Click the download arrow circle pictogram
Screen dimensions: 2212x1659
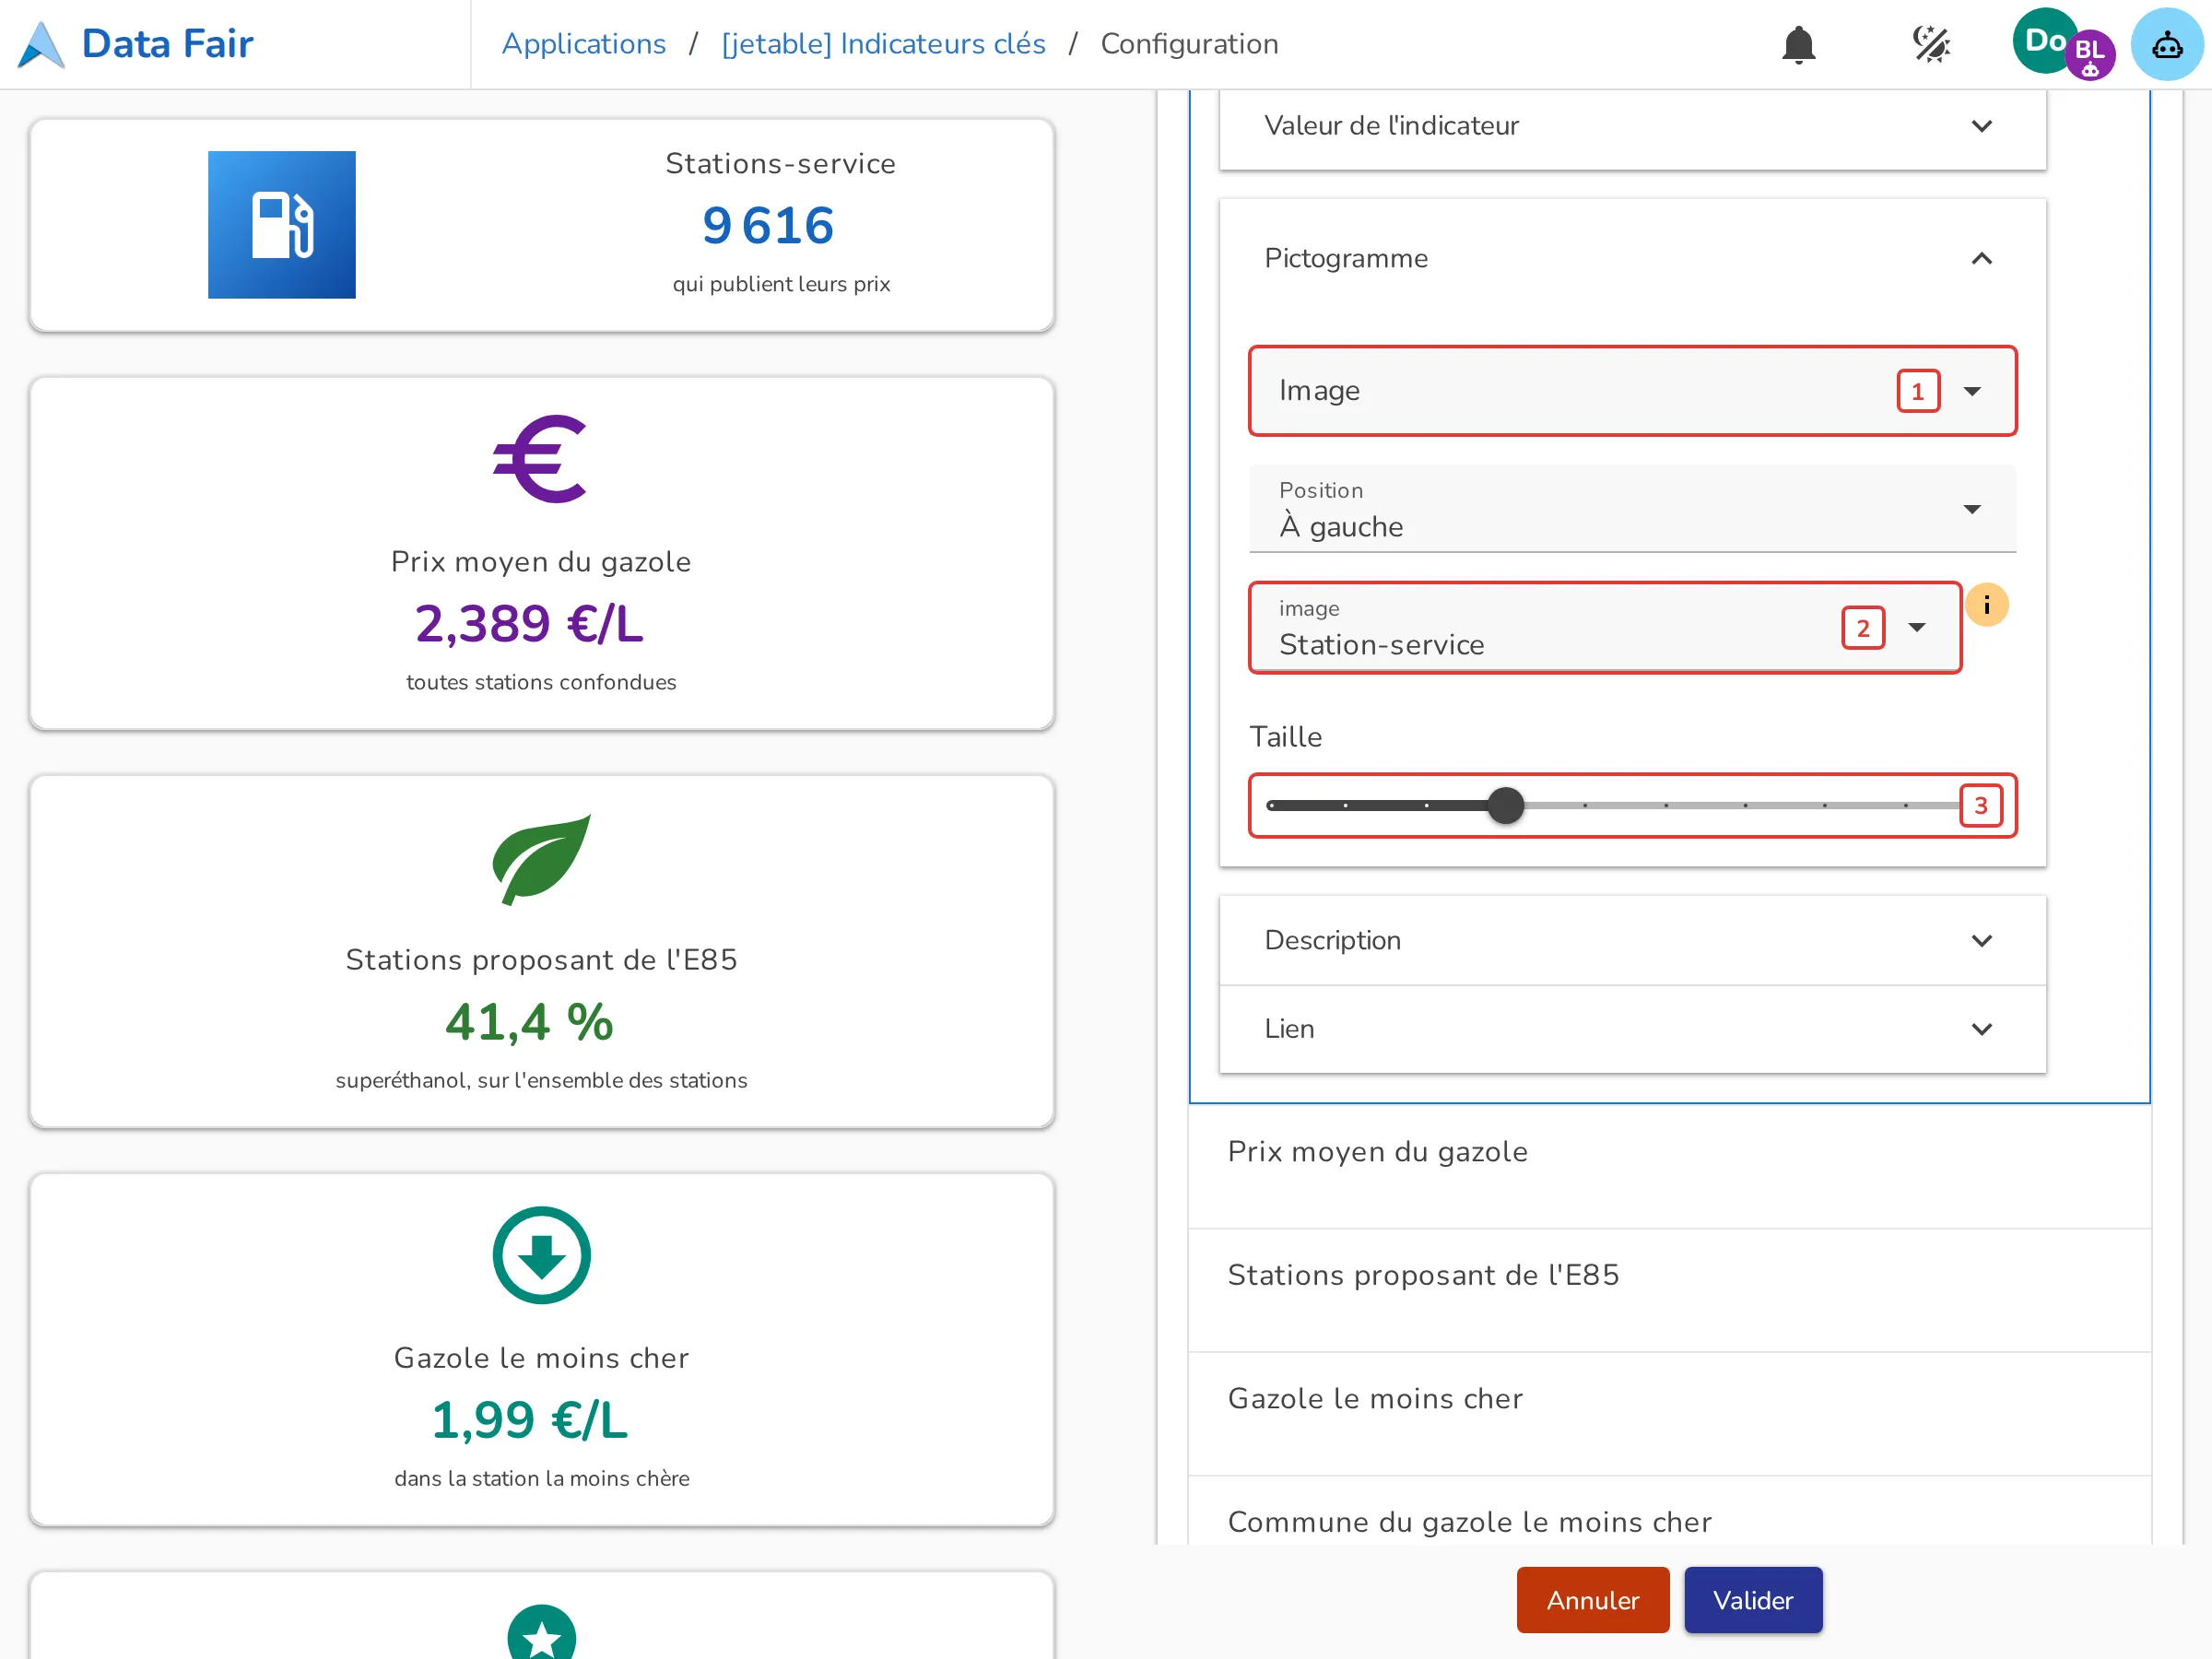coord(541,1255)
